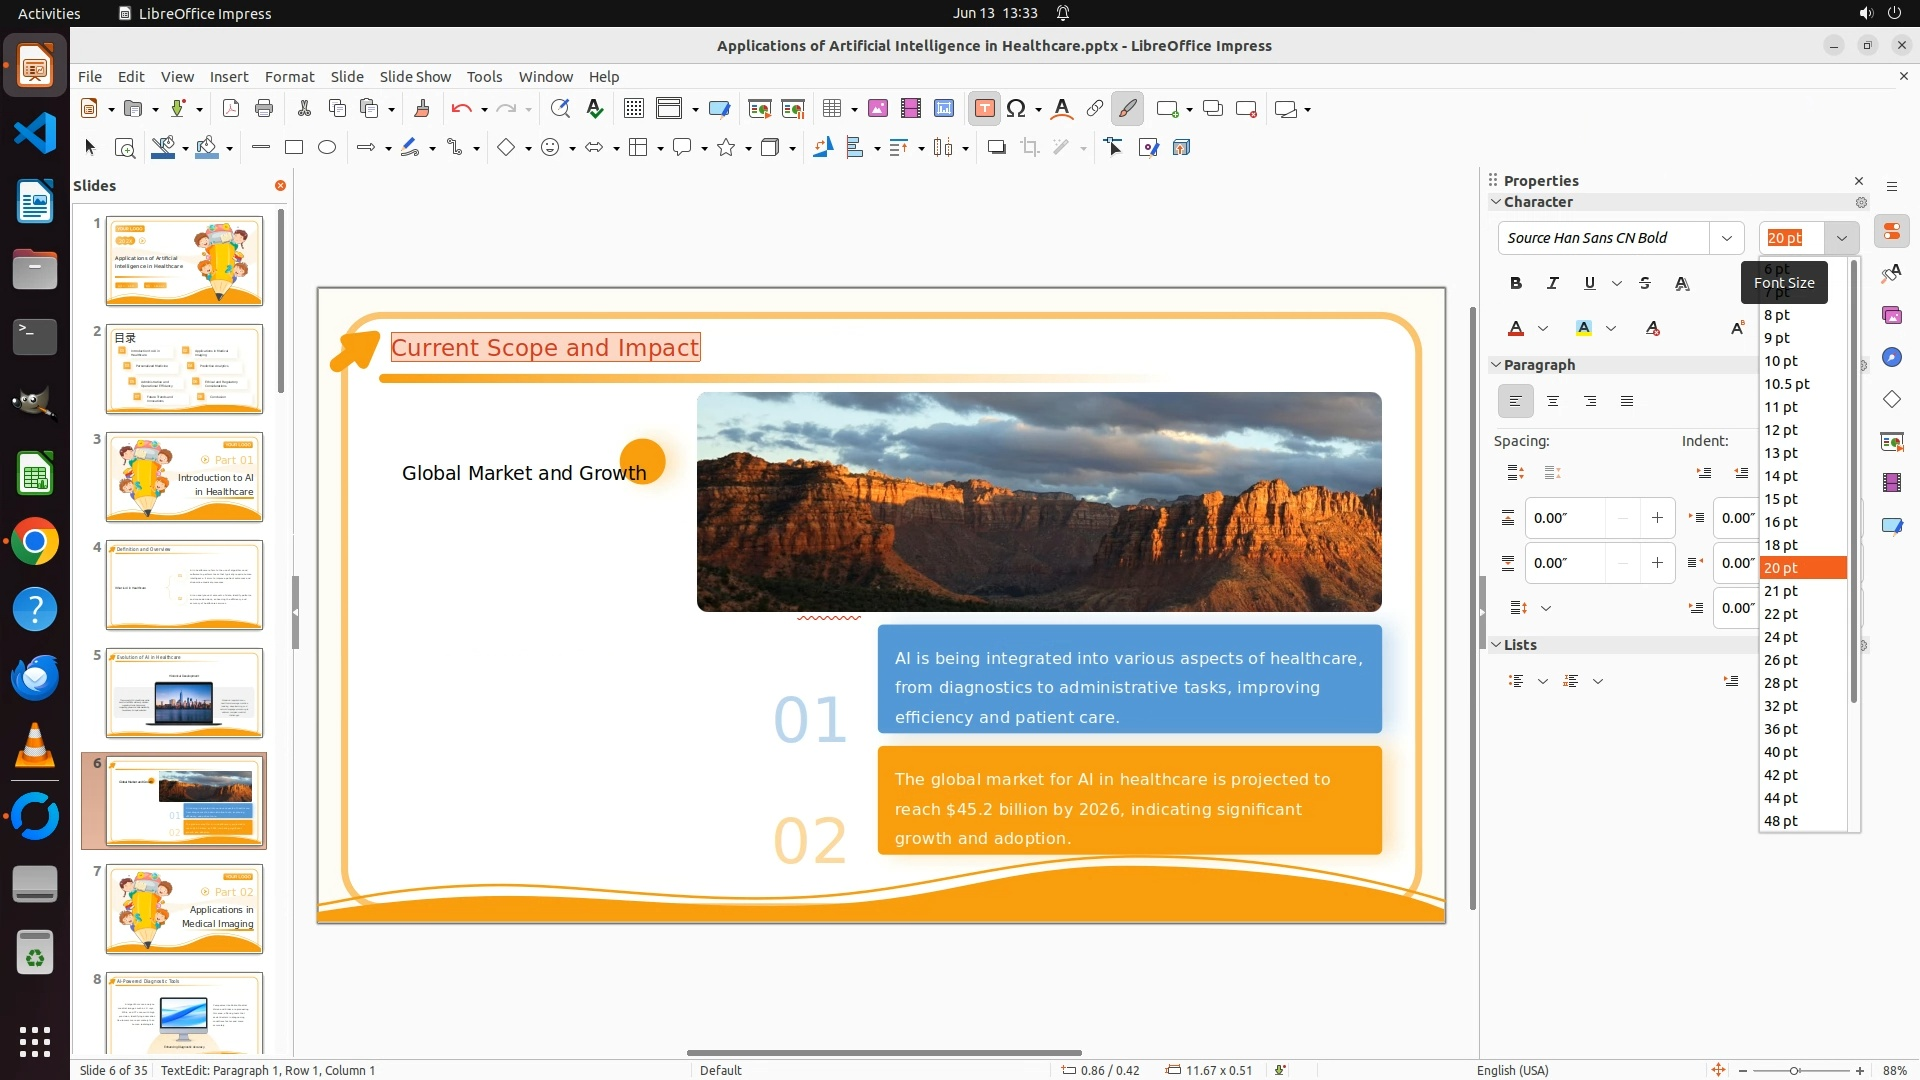
Task: Open the Slide Show menu
Action: 415,77
